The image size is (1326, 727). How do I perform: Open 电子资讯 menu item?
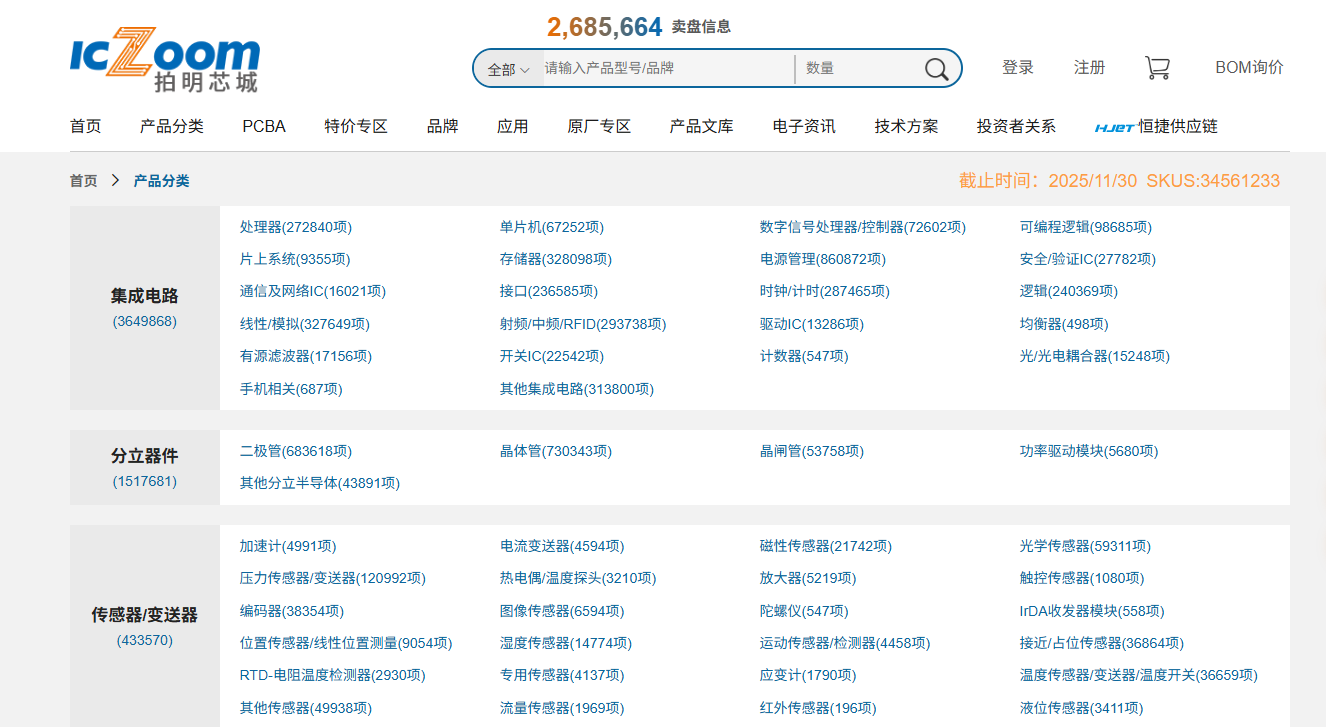click(804, 126)
